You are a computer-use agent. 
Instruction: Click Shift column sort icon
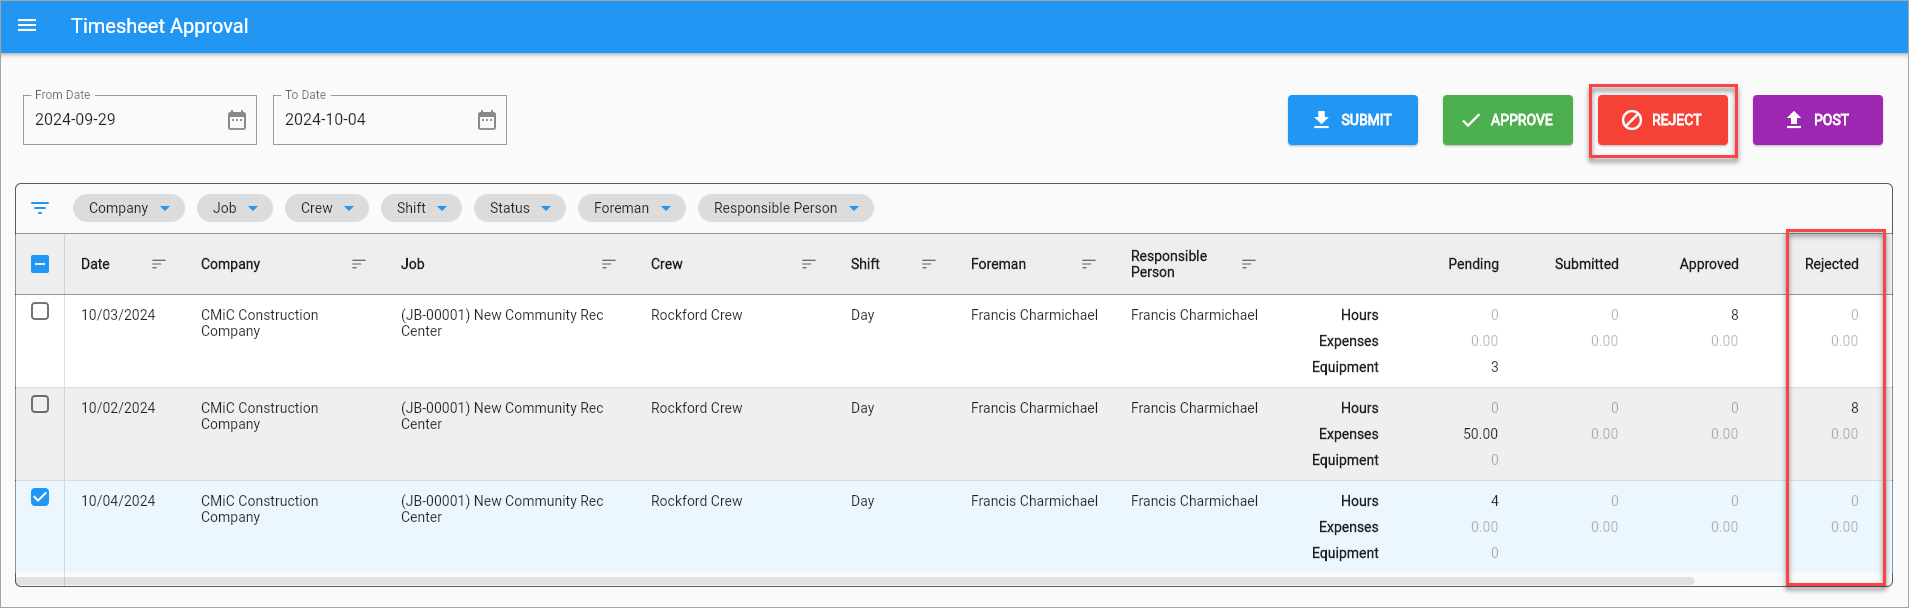[928, 264]
